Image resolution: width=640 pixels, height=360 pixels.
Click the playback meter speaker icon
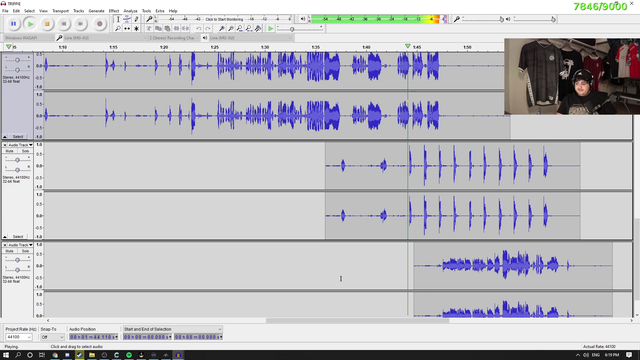(302, 19)
